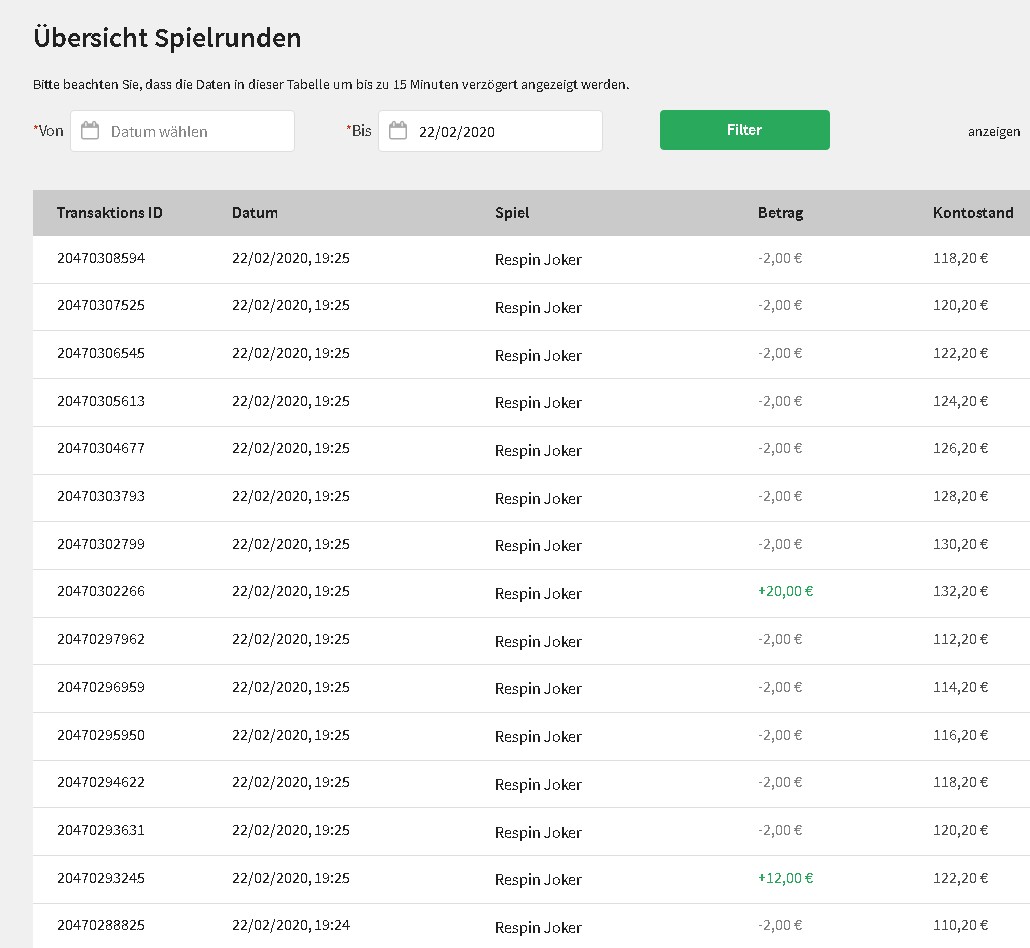Viewport: 1030px width, 948px height.
Task: Click the Von 'Datum wählen' date input
Action: (x=183, y=131)
